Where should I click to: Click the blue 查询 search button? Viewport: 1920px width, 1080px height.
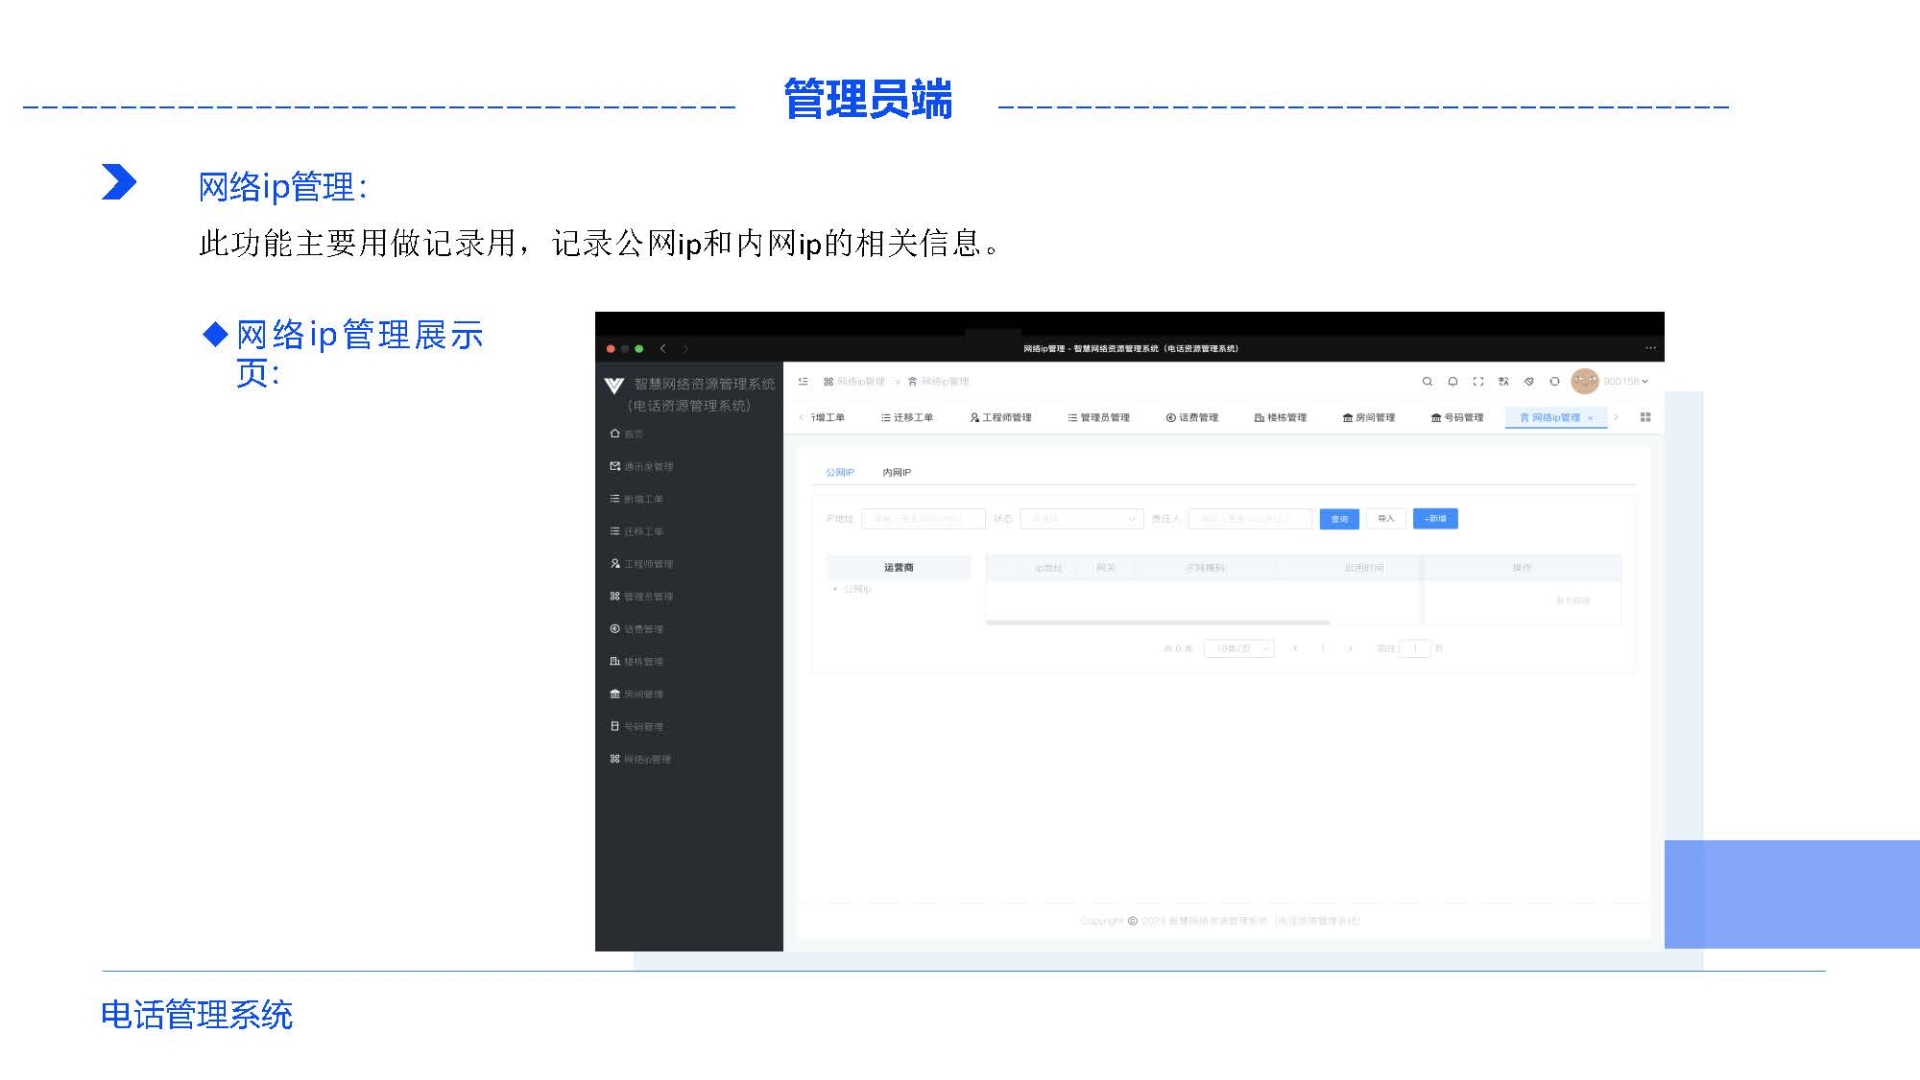click(1338, 519)
